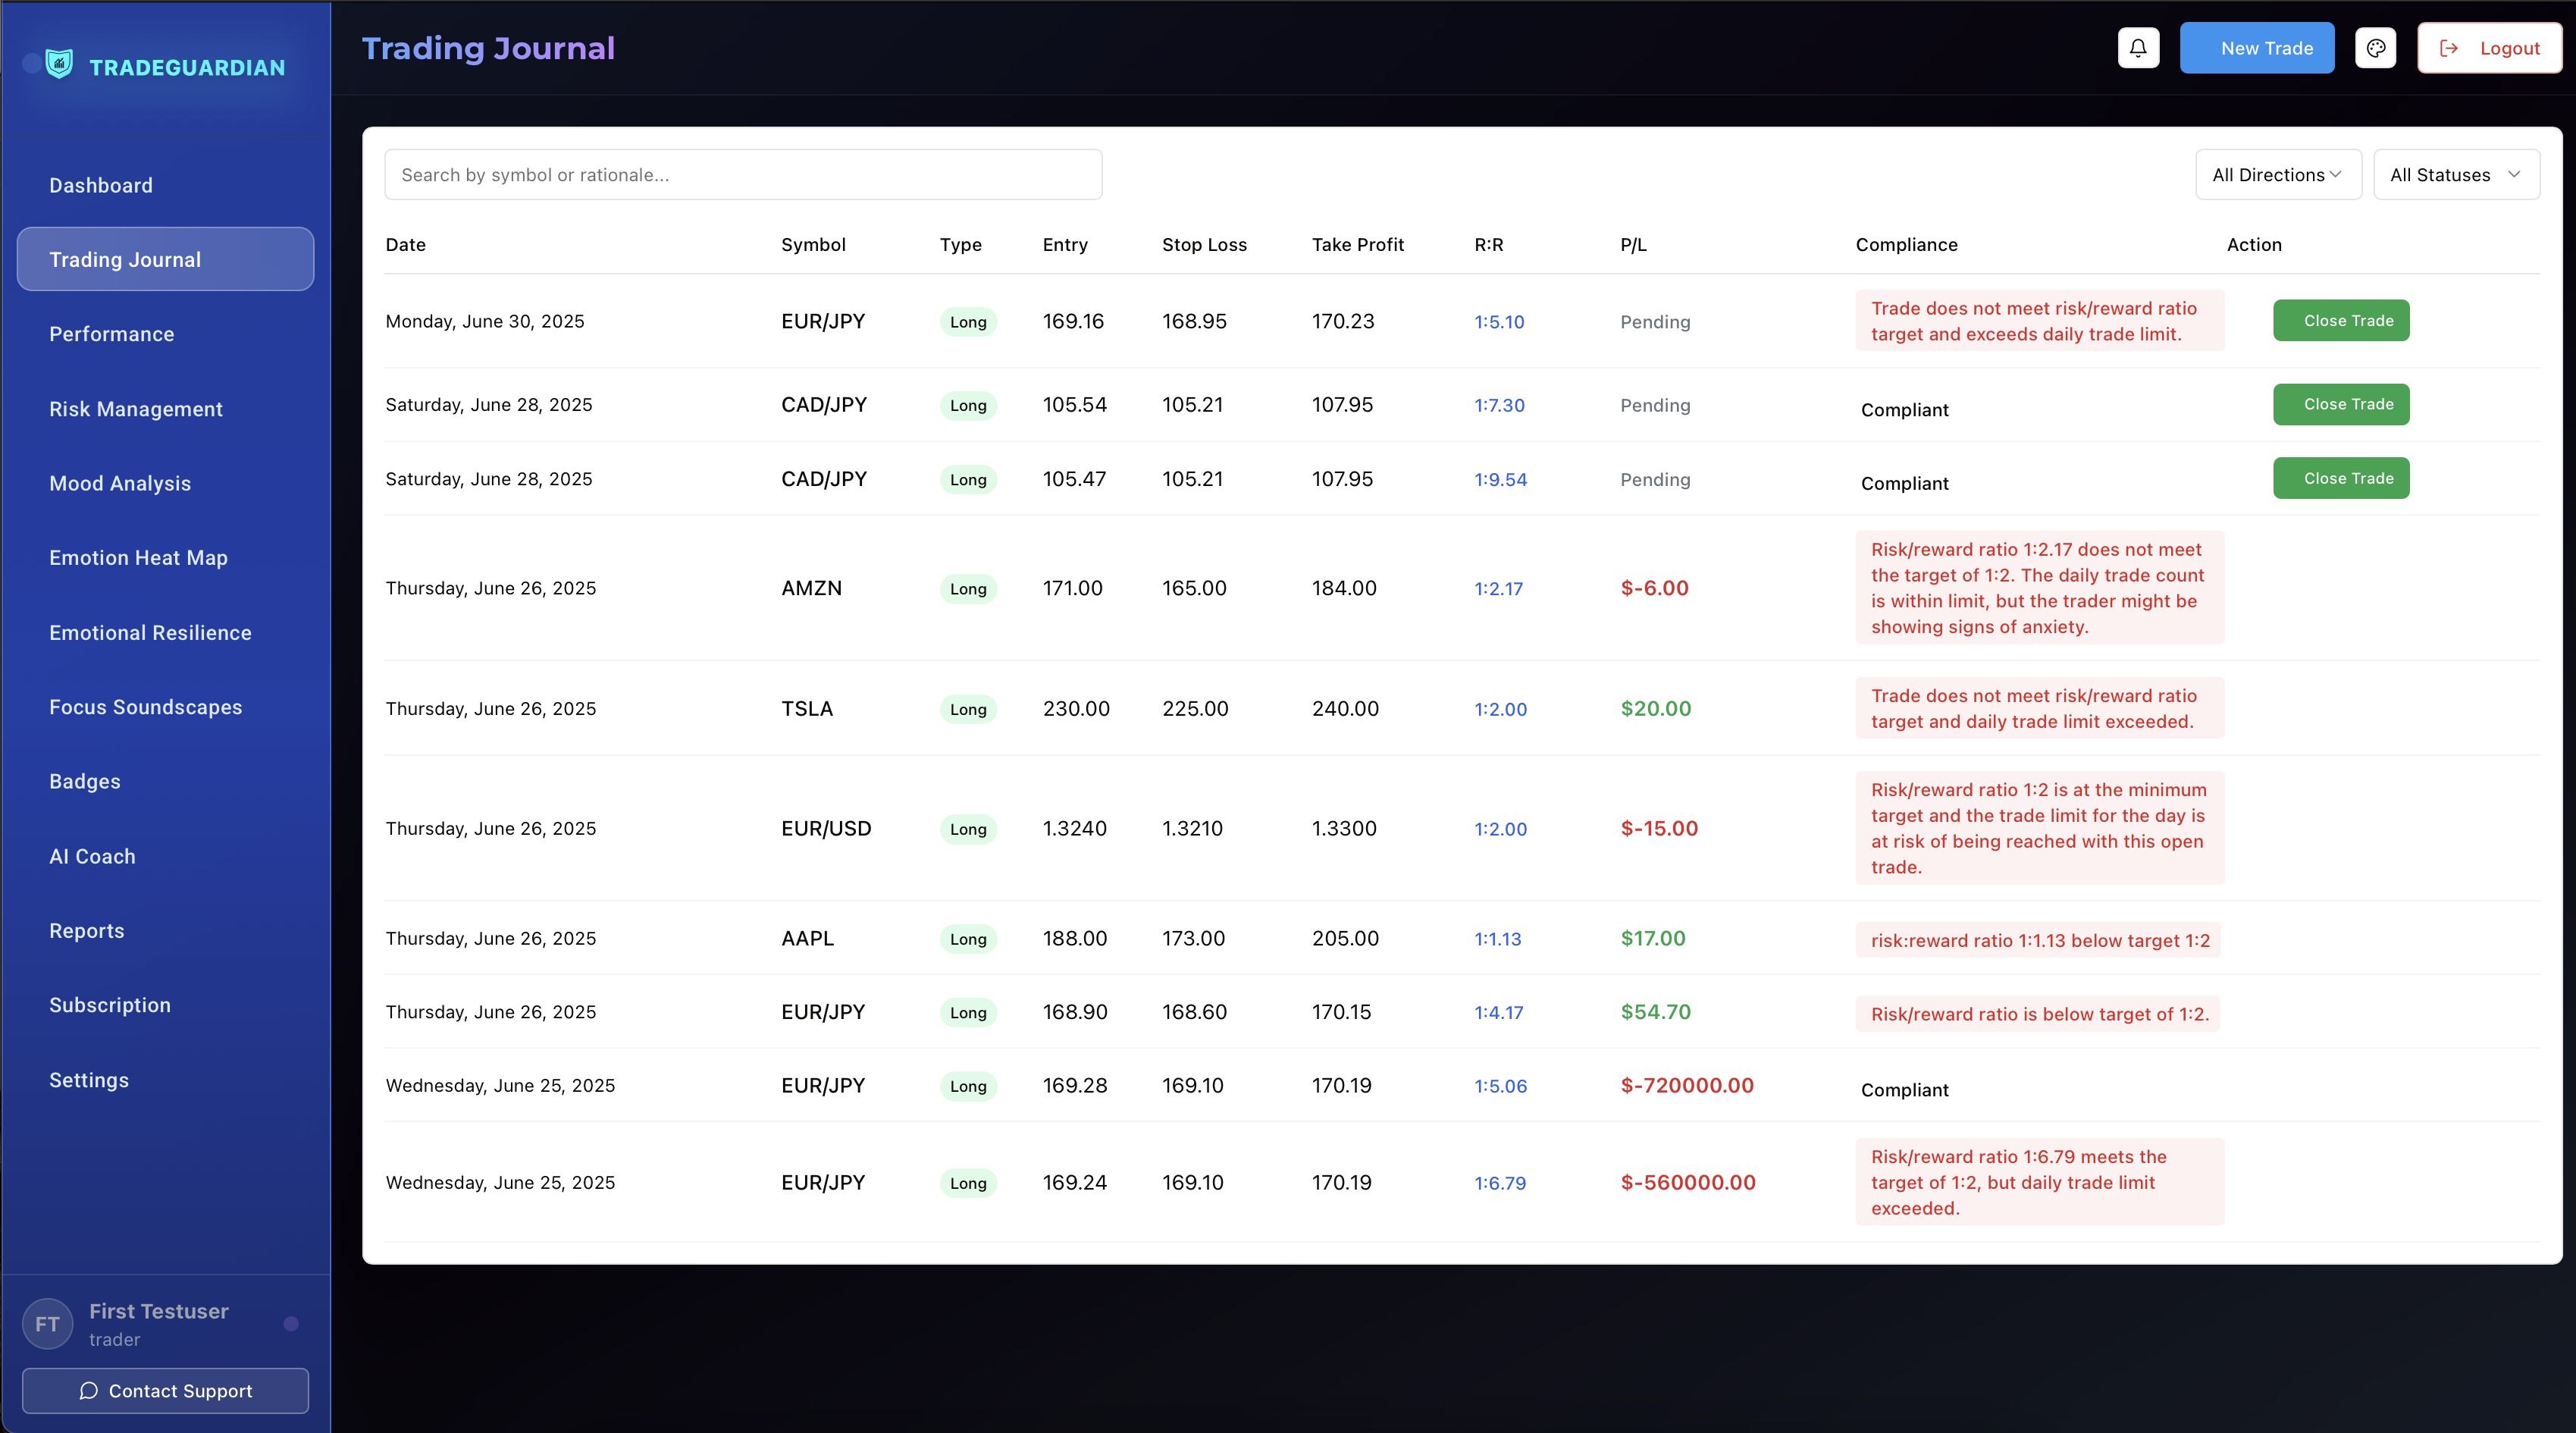Open Performance page

[112, 334]
